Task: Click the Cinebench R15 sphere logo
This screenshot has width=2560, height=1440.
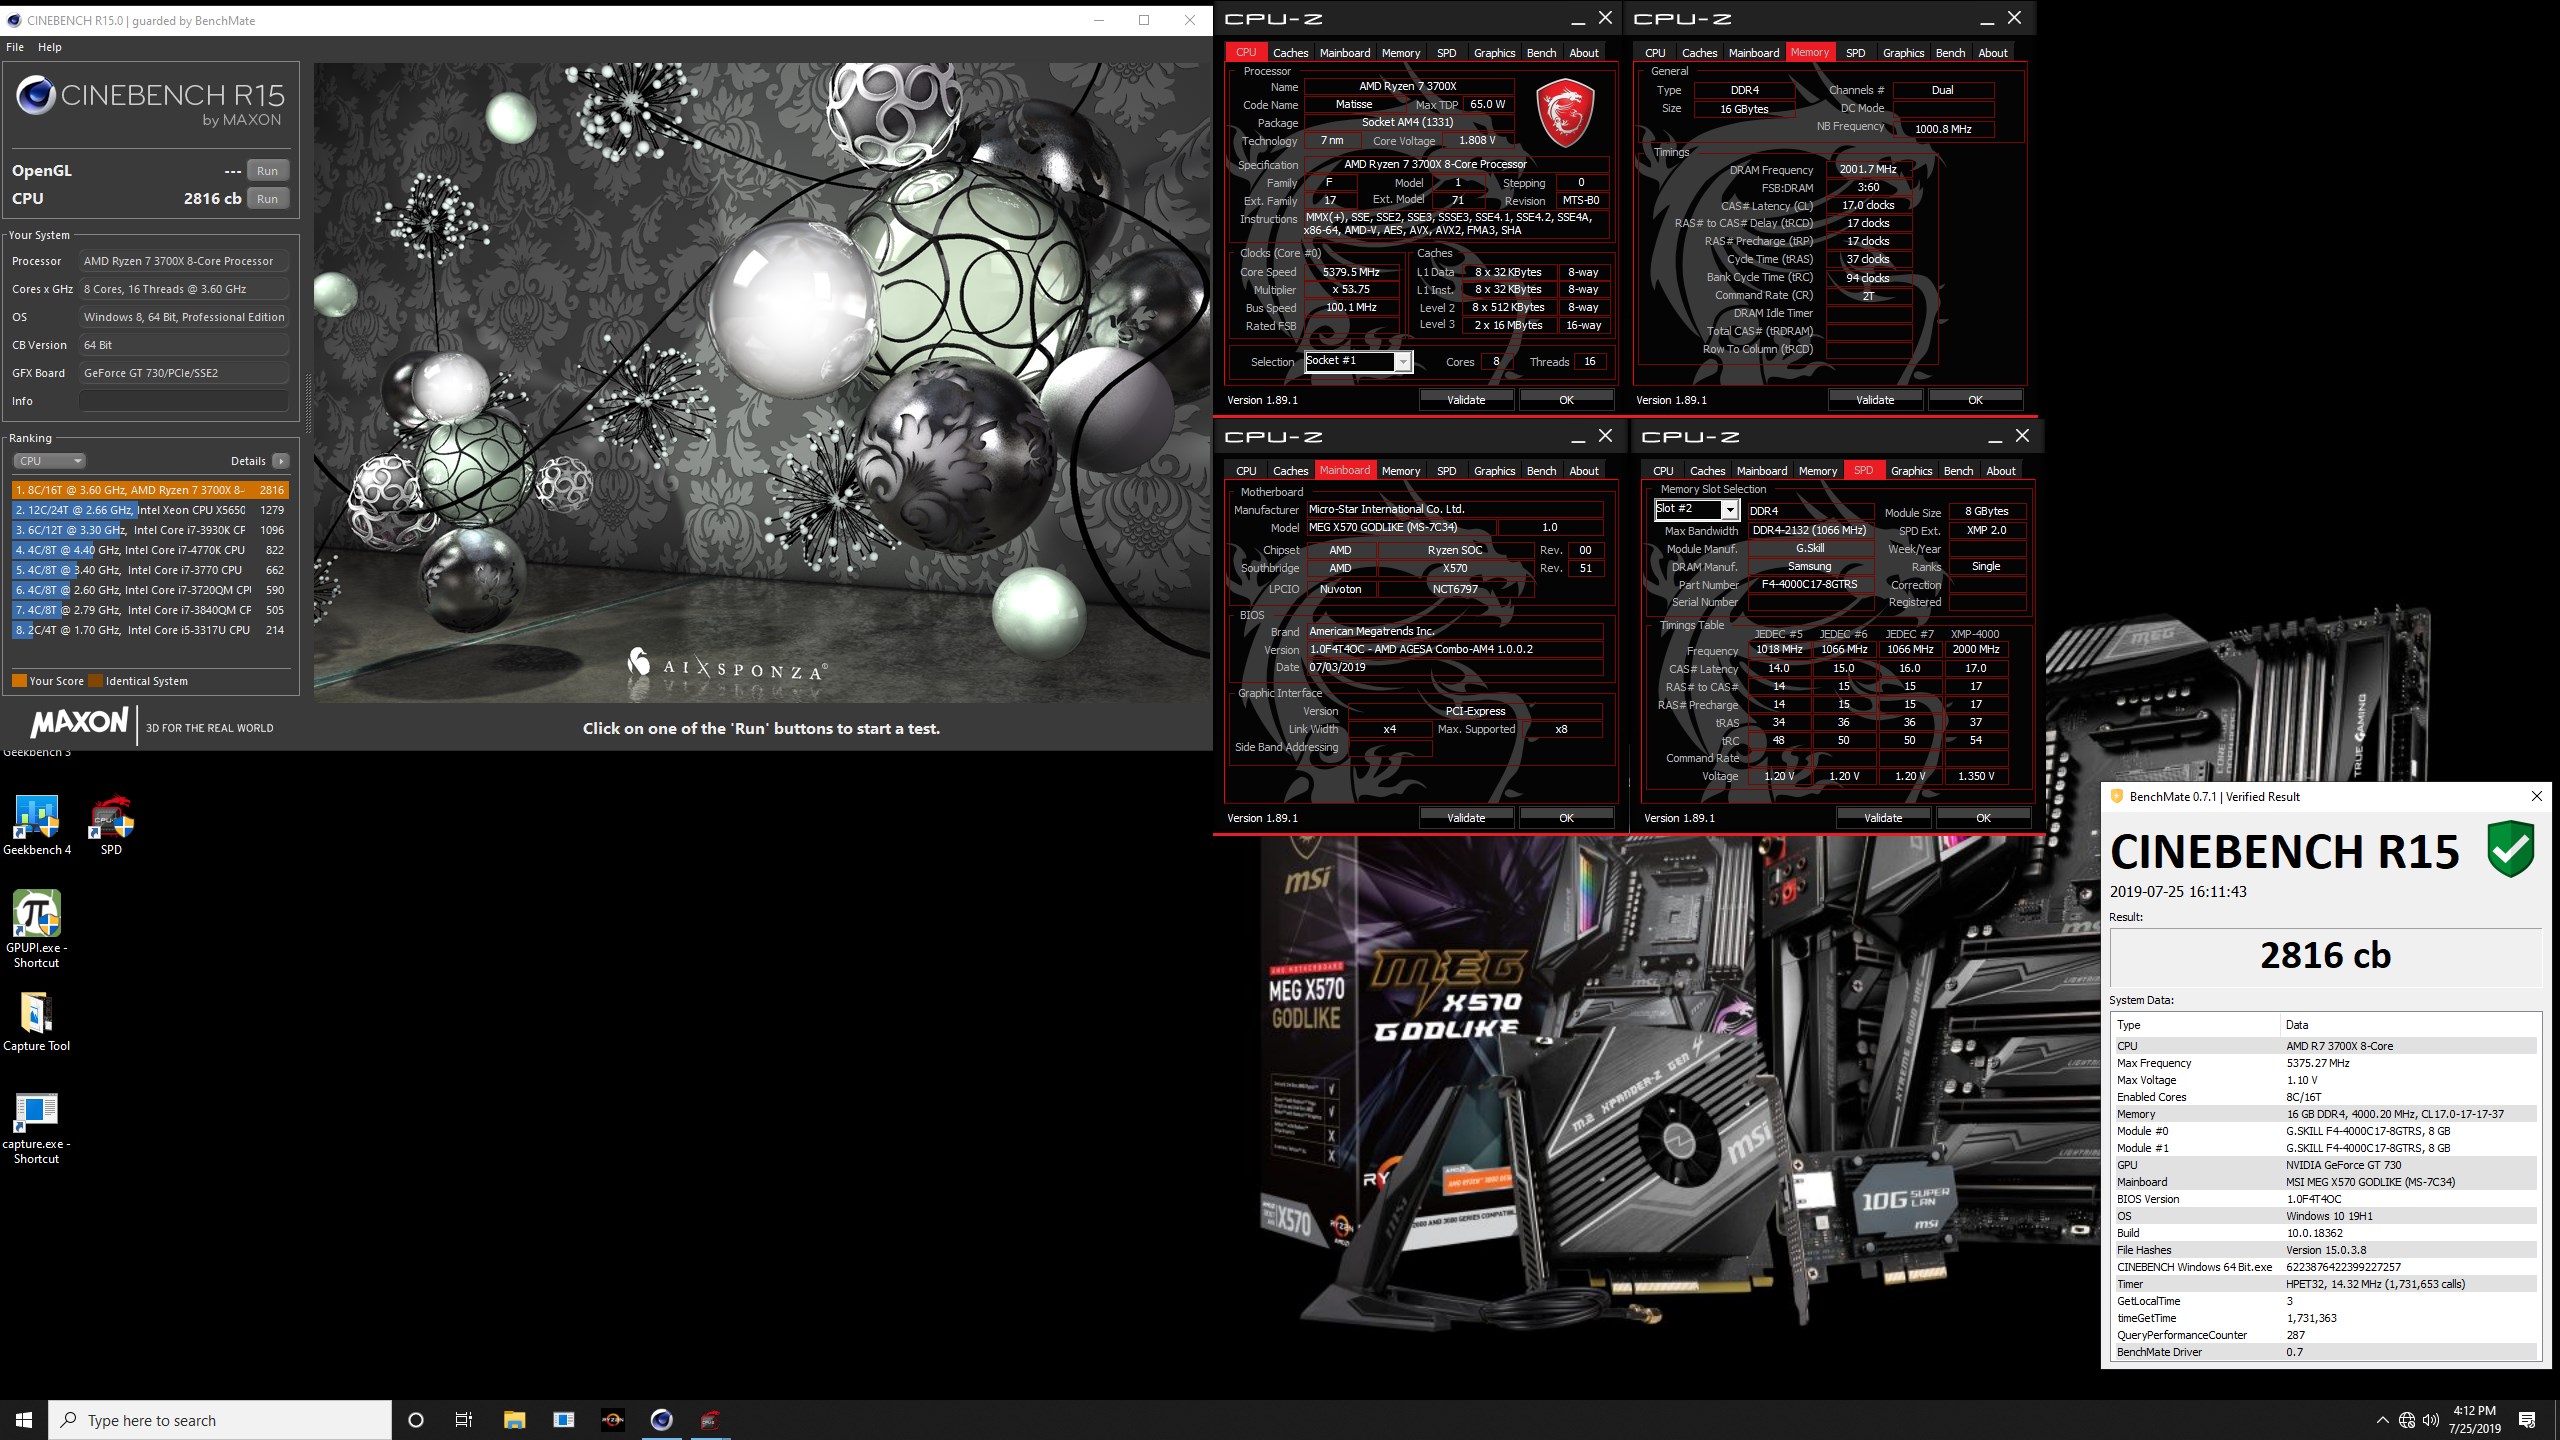Action: pos(36,95)
